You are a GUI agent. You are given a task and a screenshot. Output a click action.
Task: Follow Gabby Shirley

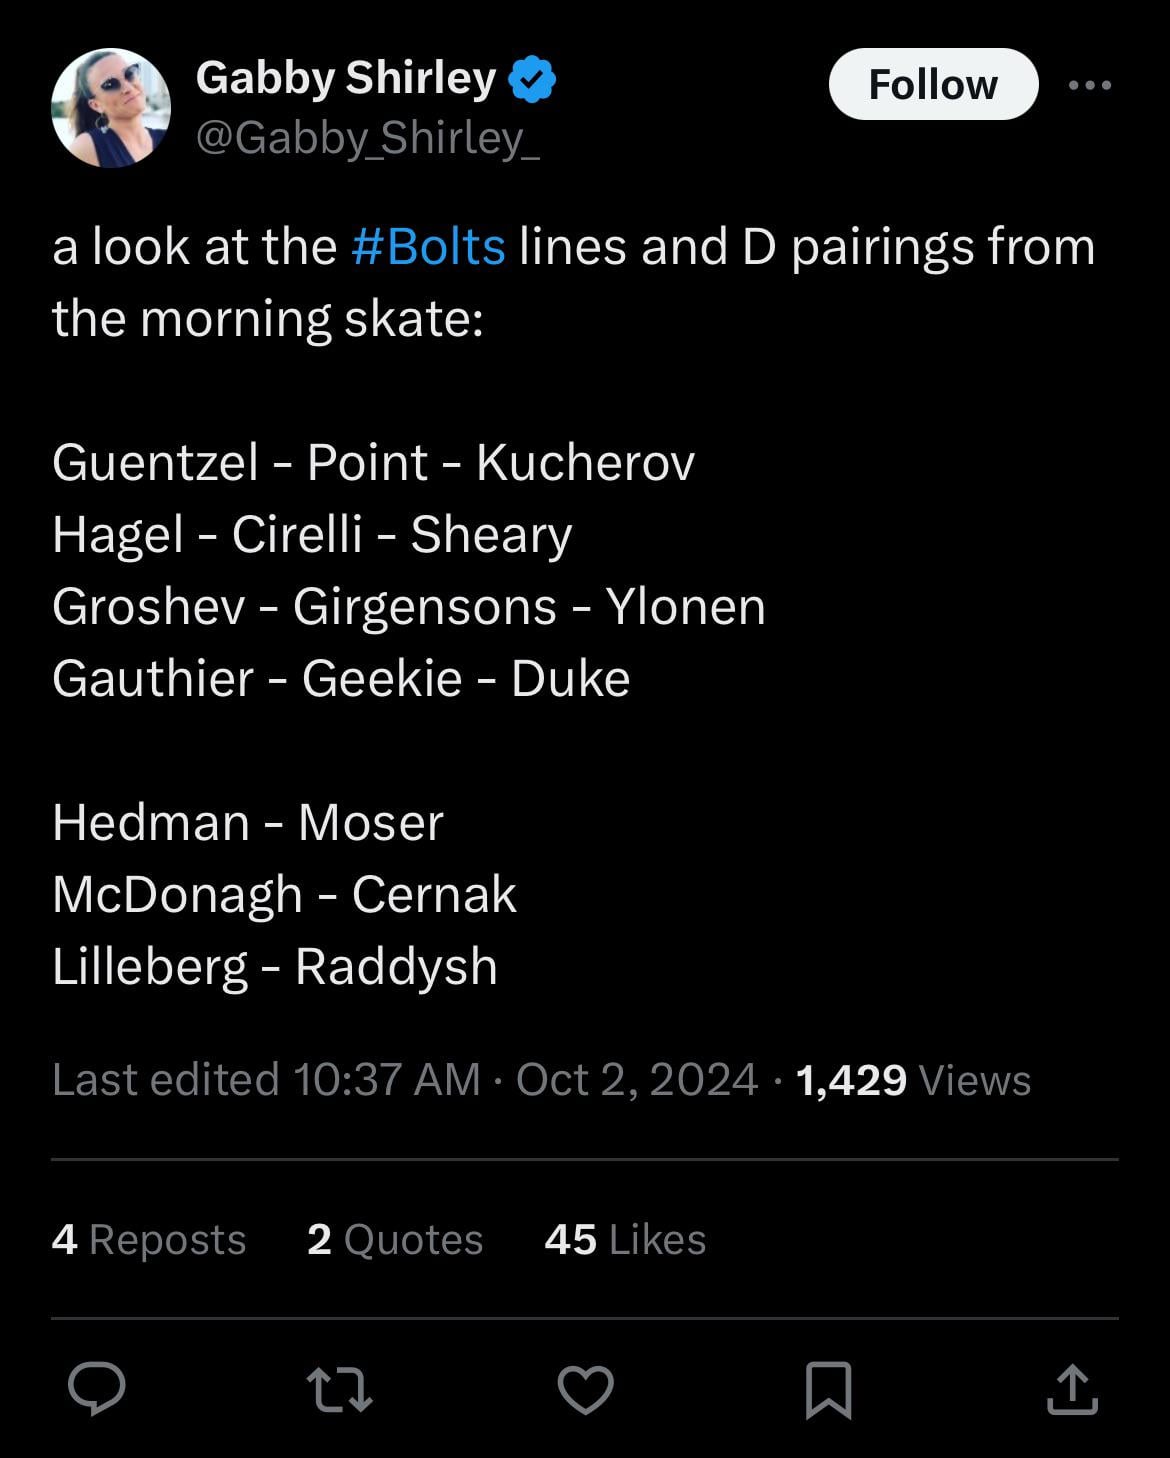(x=933, y=85)
